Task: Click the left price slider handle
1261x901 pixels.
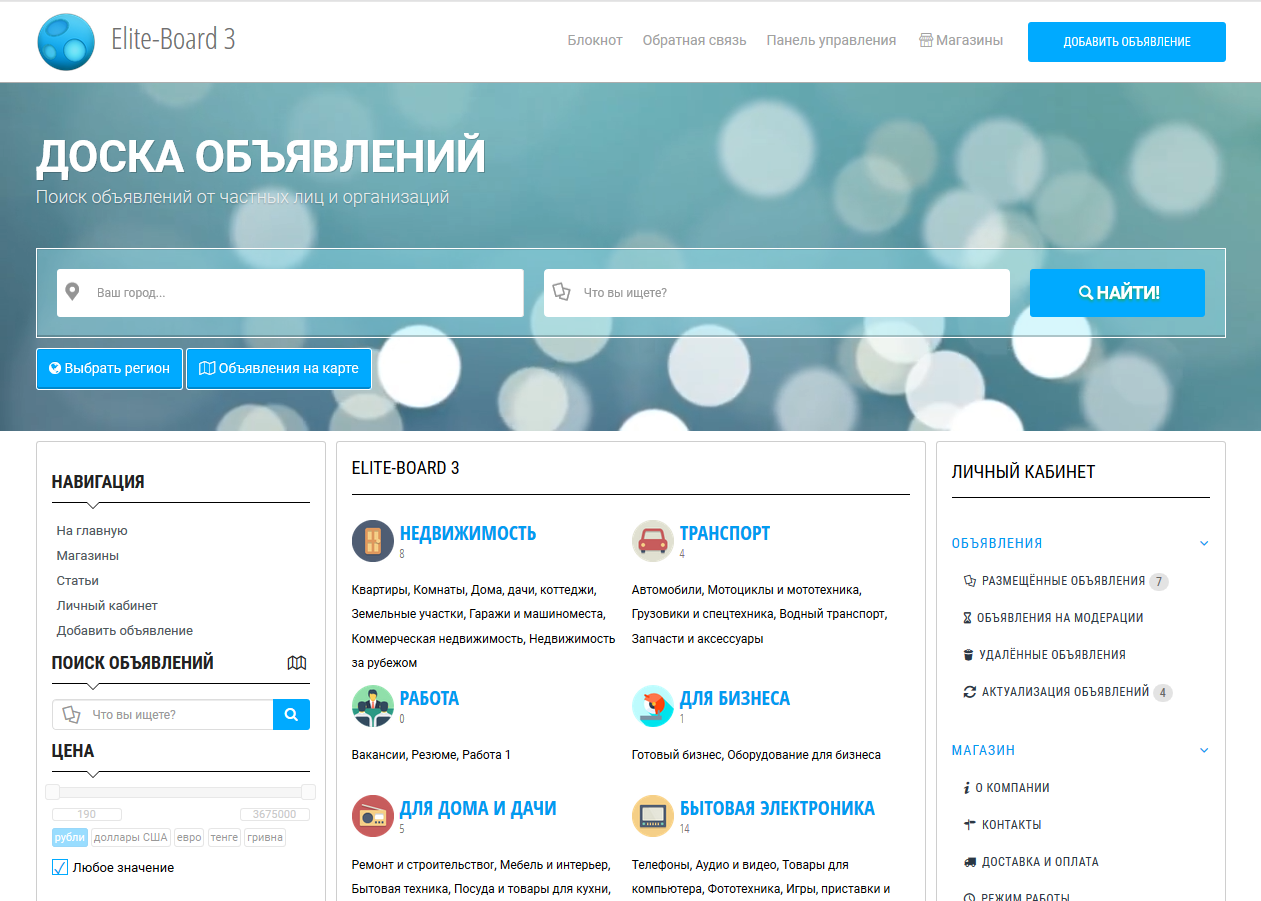Action: click(x=52, y=792)
